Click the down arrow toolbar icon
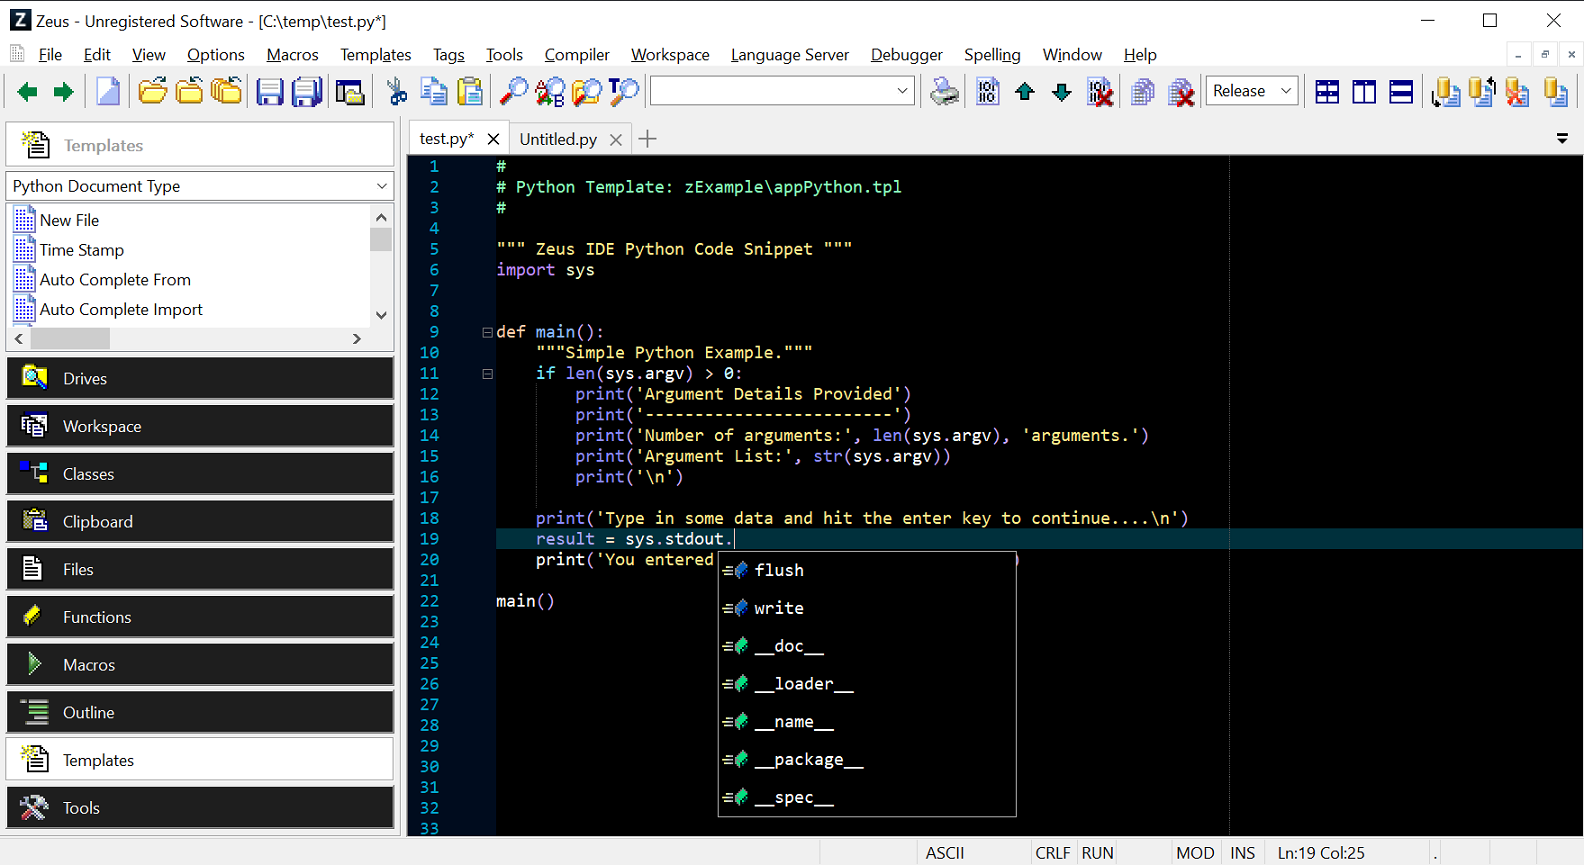Viewport: 1584px width, 865px height. tap(1062, 92)
